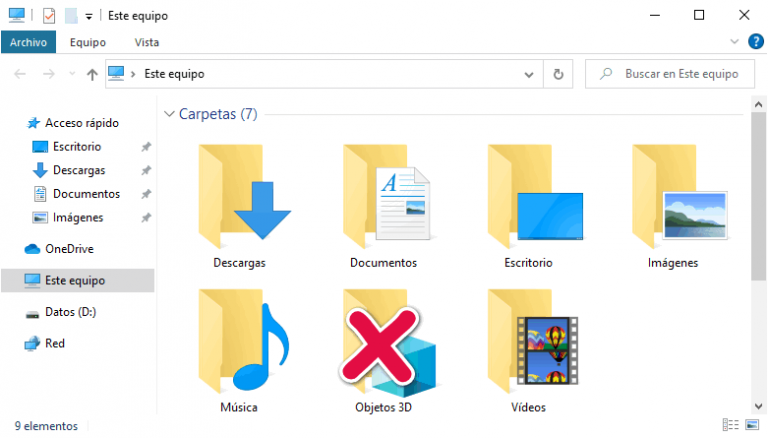Open the address bar history dropdown
The image size is (768, 438).
[x=530, y=74]
